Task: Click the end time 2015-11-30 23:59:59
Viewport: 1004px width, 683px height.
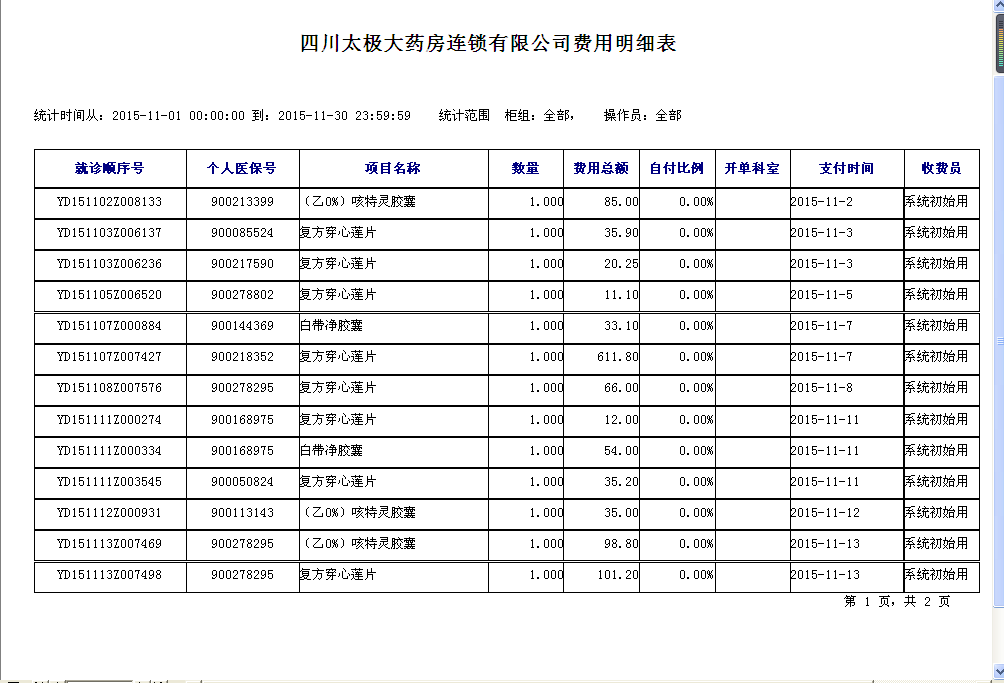Action: point(344,116)
